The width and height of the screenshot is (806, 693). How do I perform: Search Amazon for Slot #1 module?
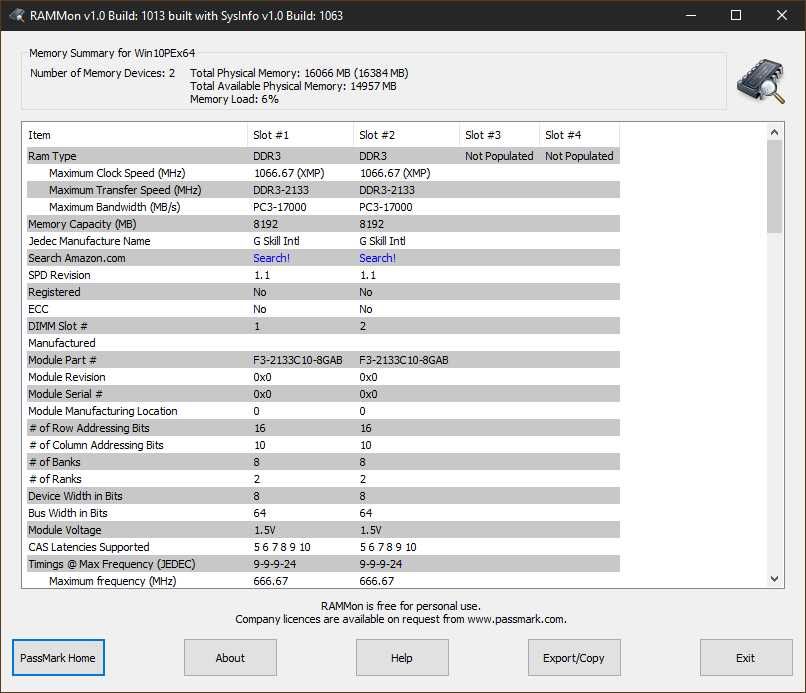click(x=271, y=258)
